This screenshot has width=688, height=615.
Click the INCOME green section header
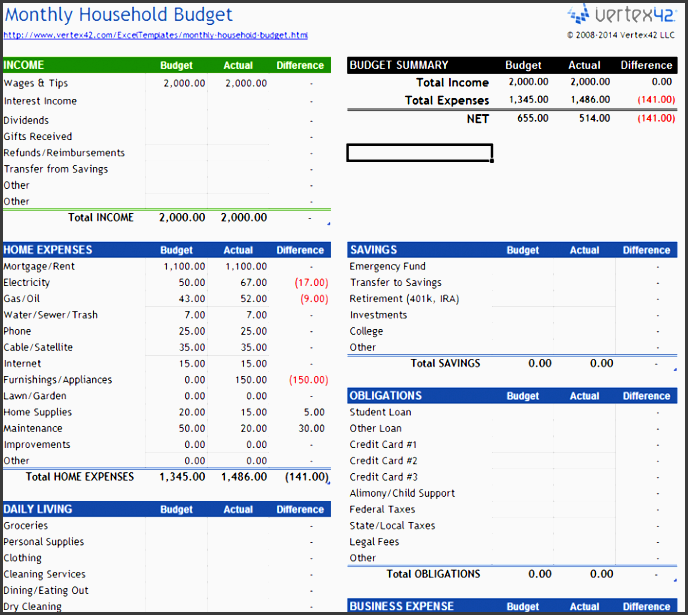pos(167,65)
